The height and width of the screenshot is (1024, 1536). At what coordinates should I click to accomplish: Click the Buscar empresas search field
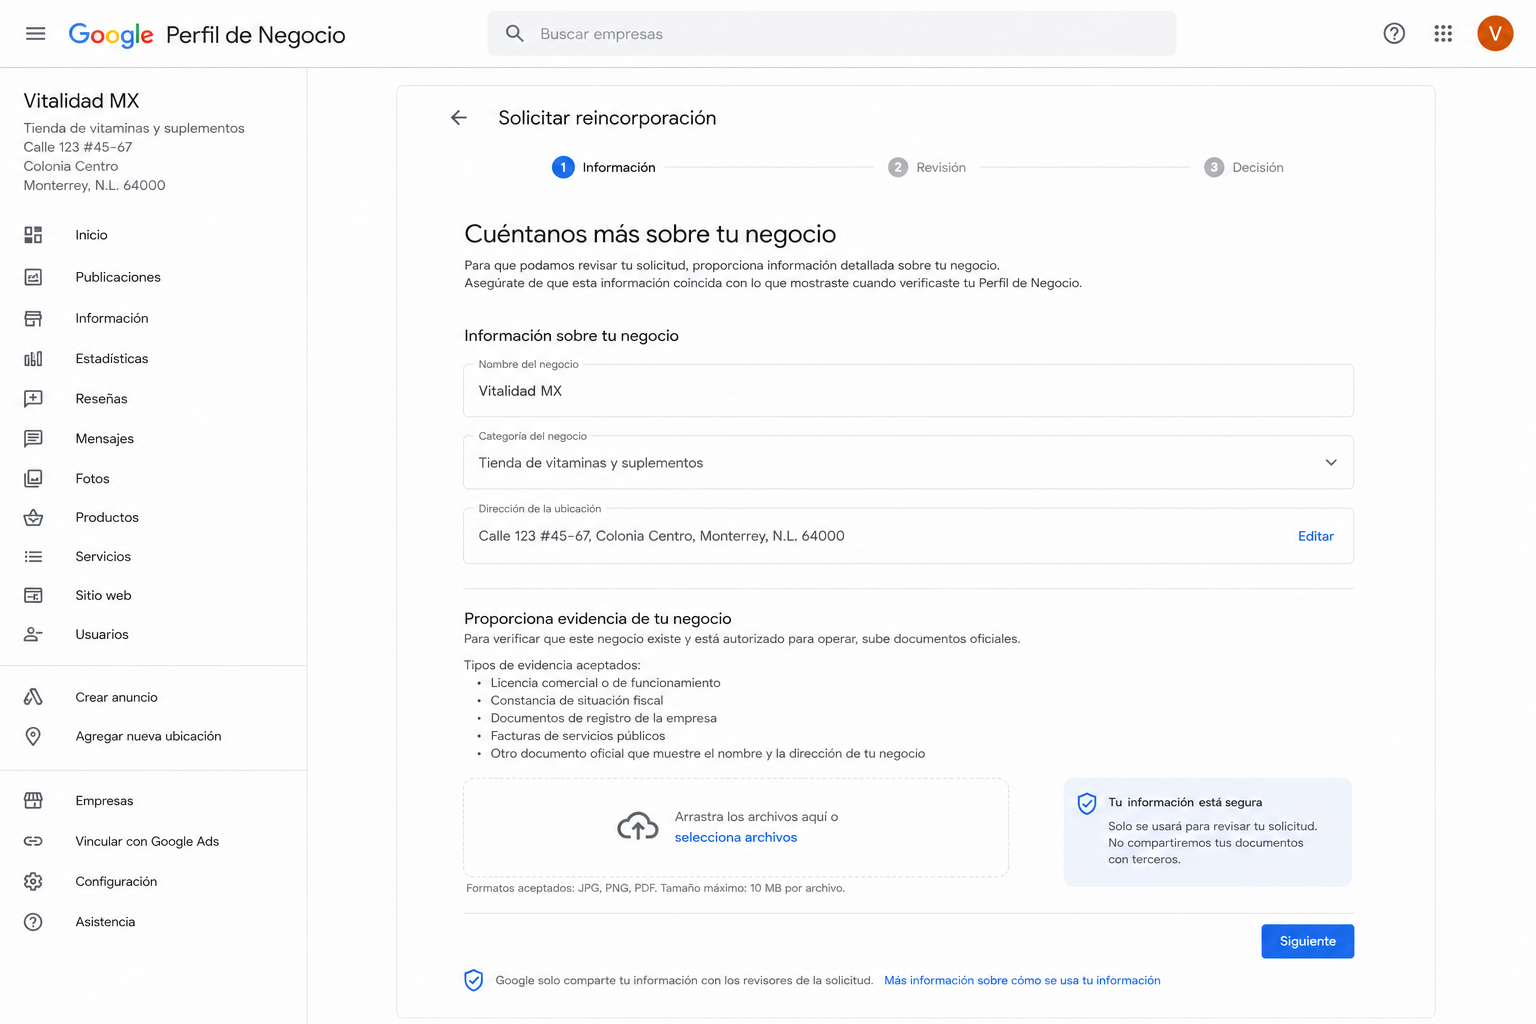(832, 34)
